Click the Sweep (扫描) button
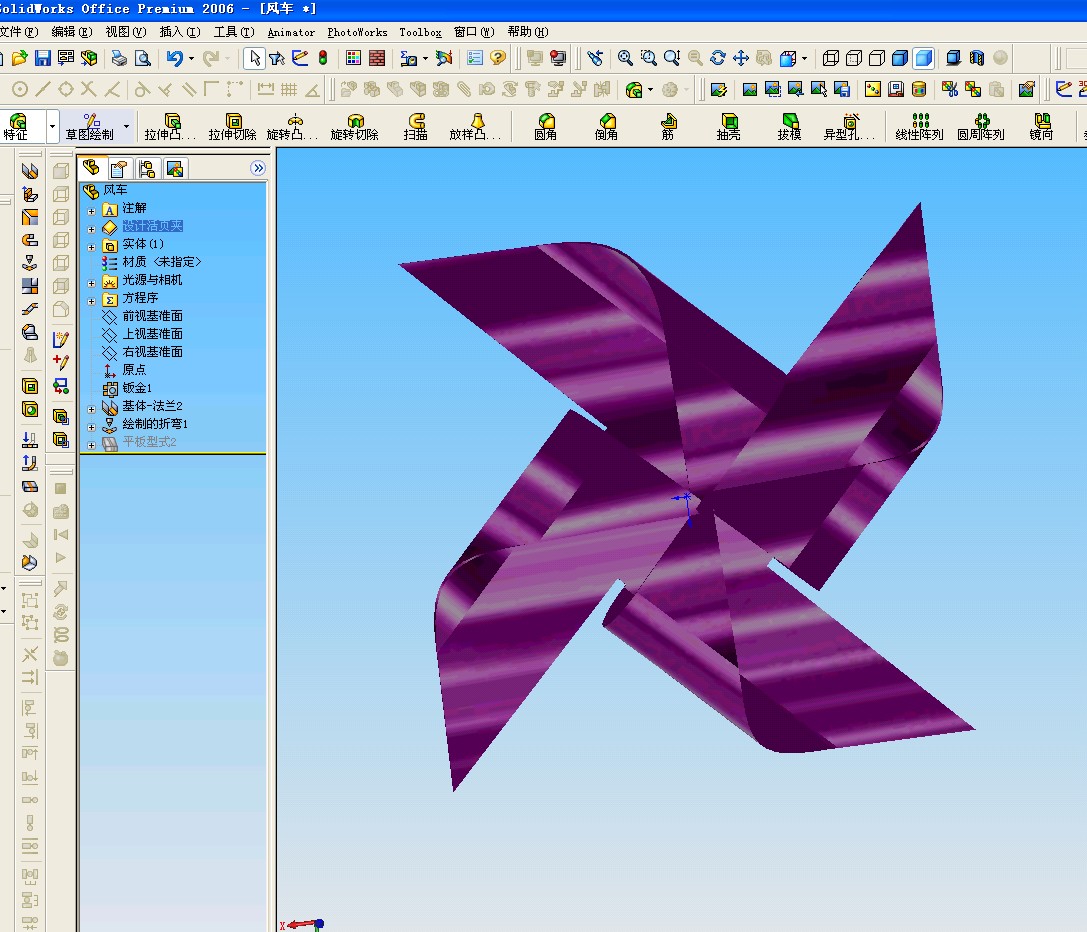 415,127
